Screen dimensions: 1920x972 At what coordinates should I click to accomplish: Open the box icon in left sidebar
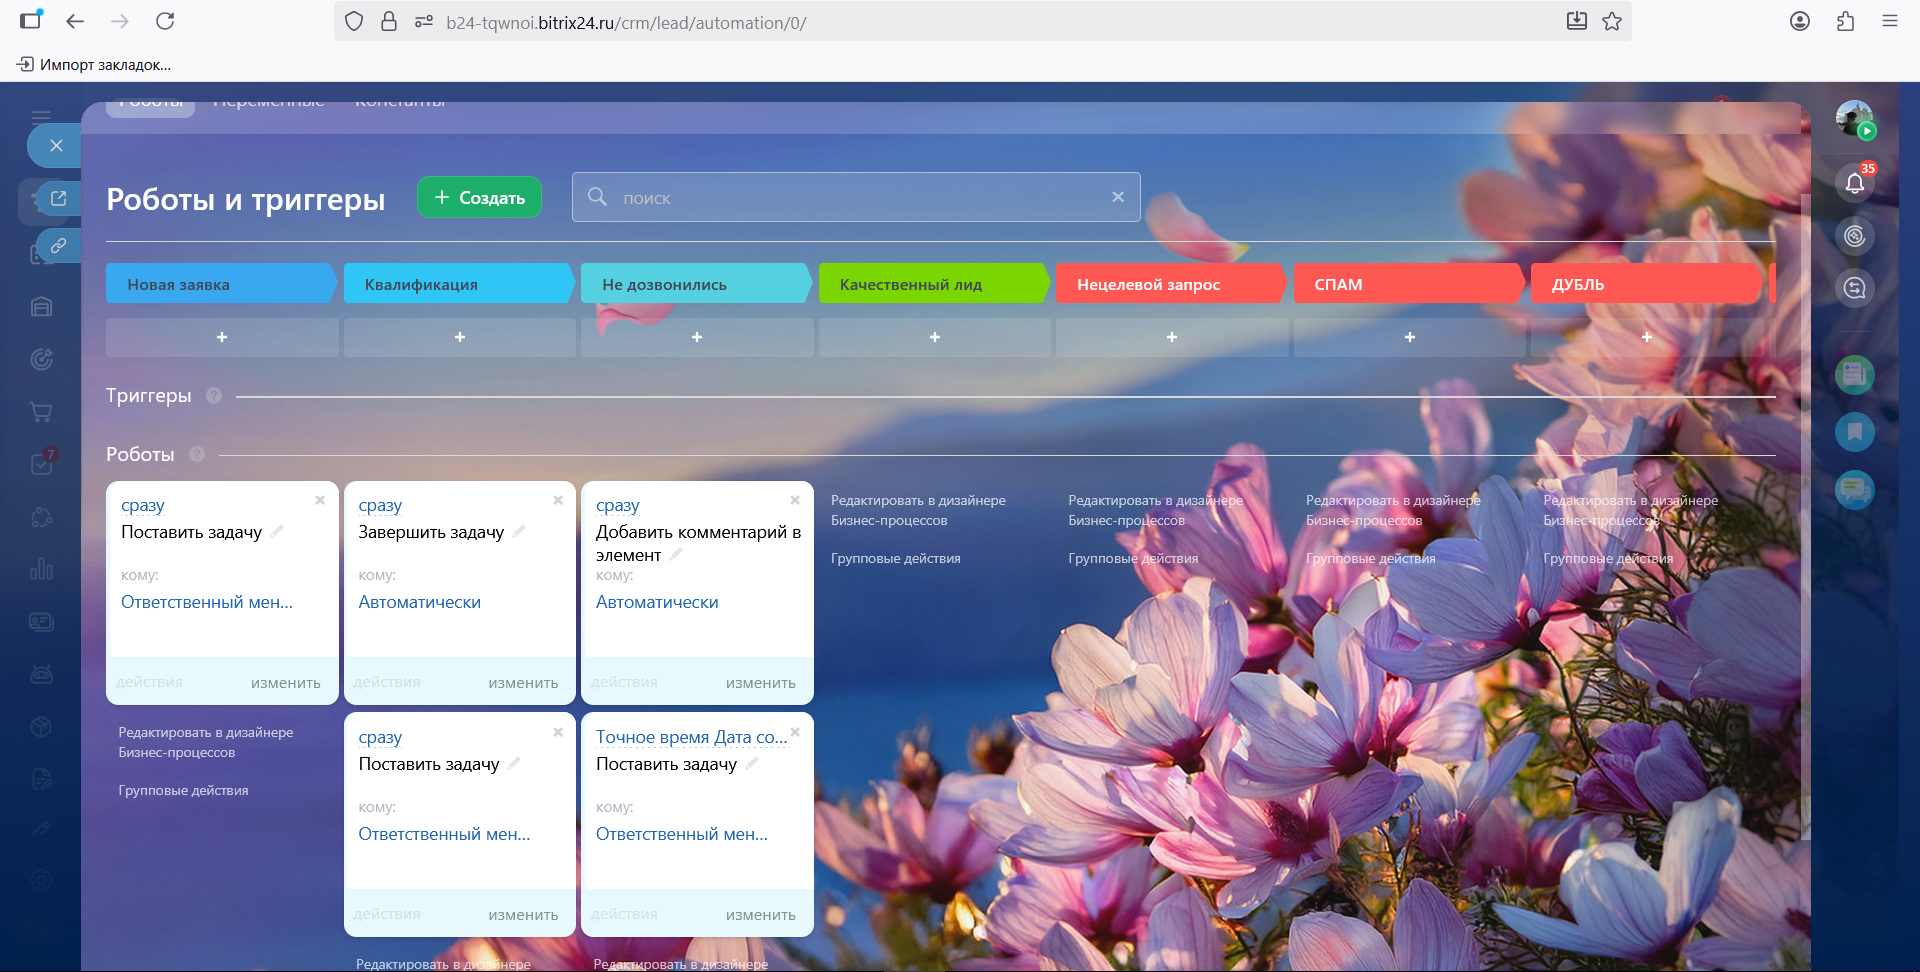pos(41,727)
